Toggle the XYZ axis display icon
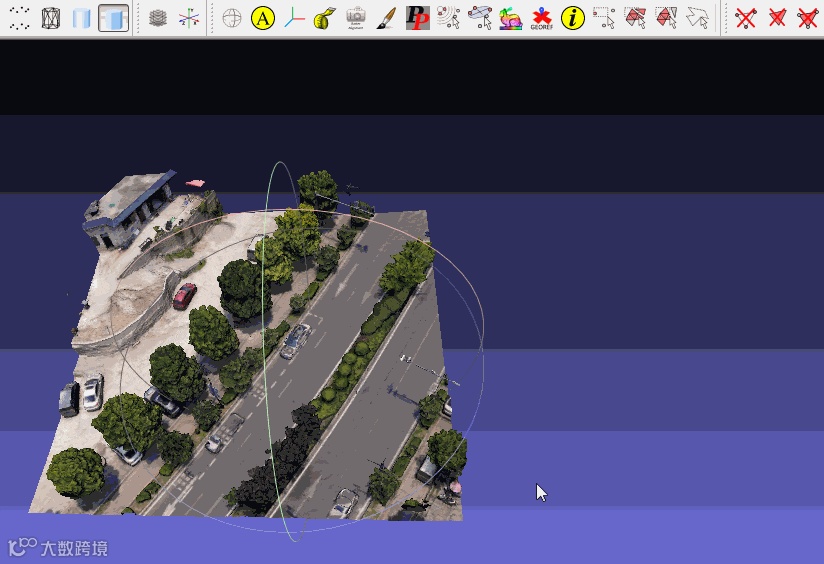This screenshot has height=564, width=824. (189, 18)
